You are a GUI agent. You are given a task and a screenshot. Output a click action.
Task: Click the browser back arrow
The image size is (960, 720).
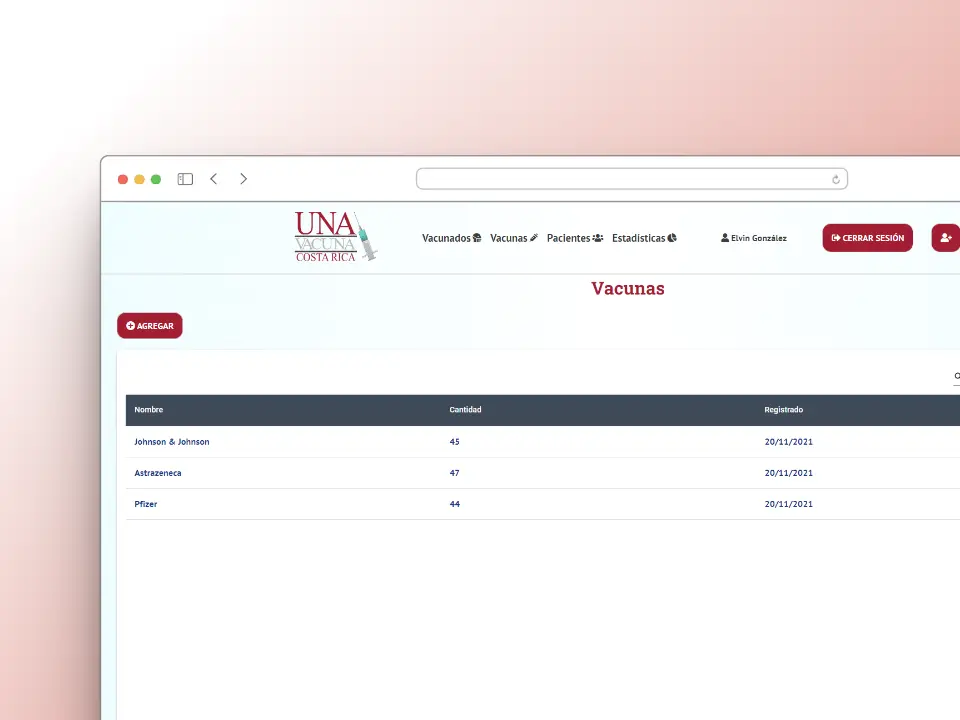(214, 179)
